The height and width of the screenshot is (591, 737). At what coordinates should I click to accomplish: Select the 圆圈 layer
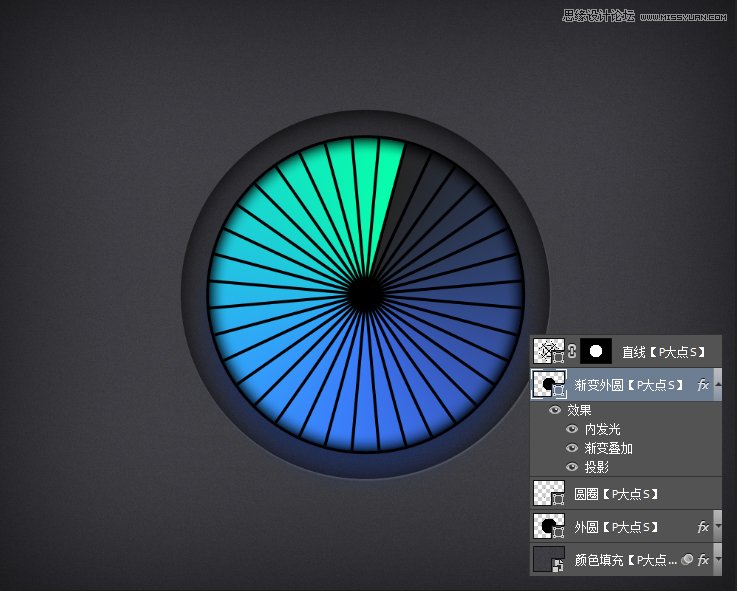615,494
